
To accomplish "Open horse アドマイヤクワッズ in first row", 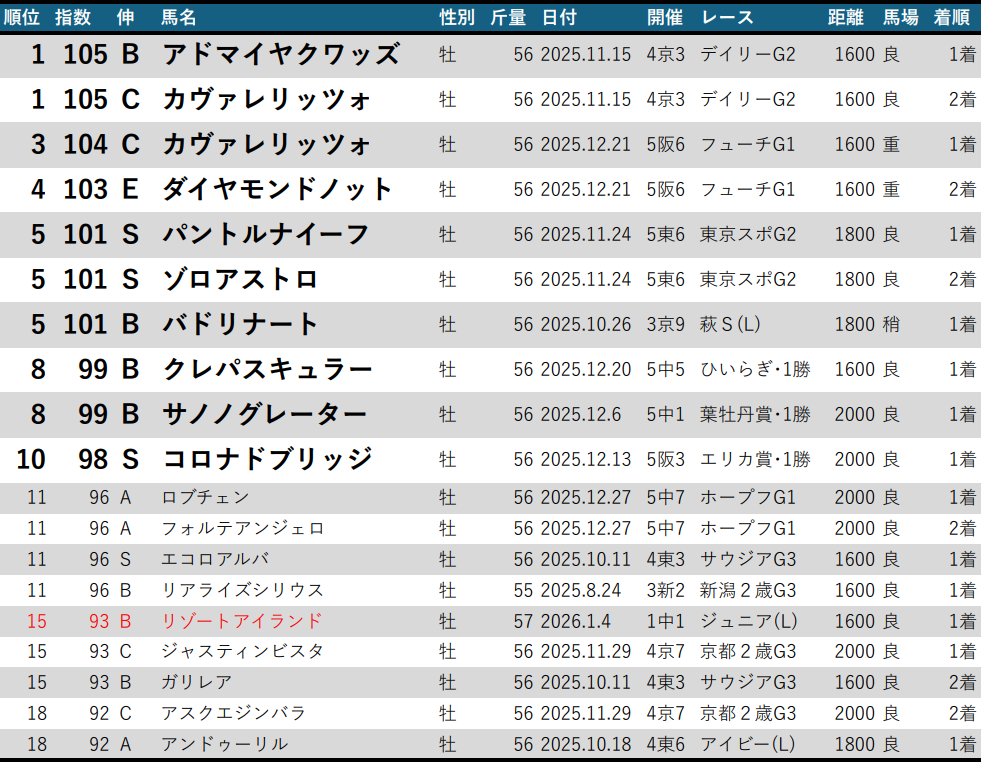I will pos(280,54).
